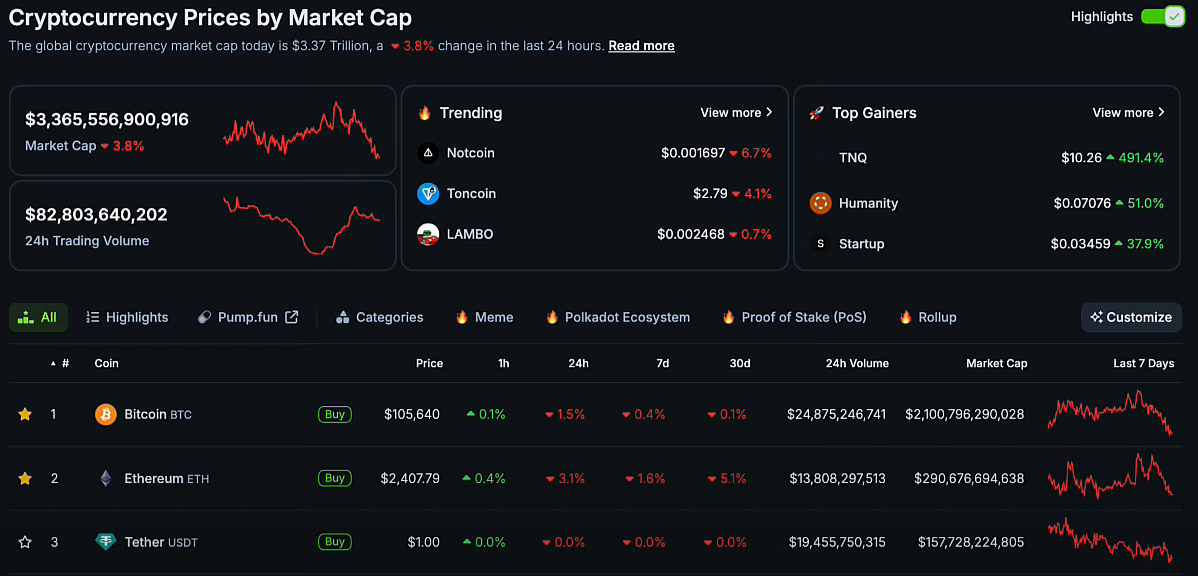1198x576 pixels.
Task: Click Bitcoin's Last 7 Days sparkline chart
Action: pos(1108,413)
